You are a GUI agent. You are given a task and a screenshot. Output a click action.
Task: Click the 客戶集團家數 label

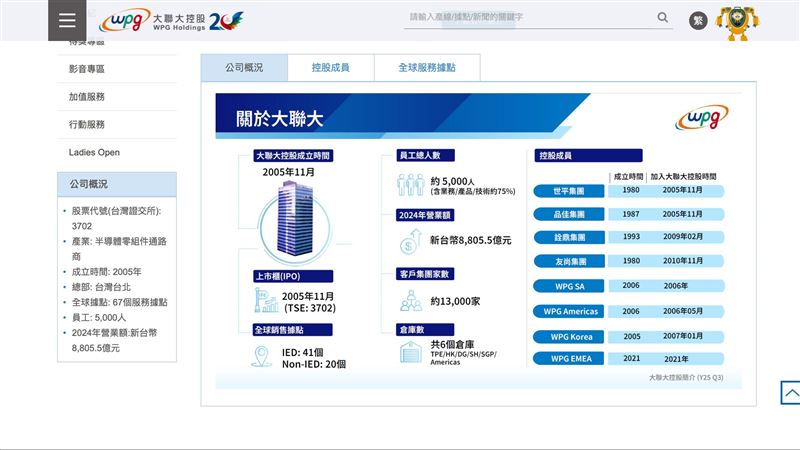click(x=425, y=274)
